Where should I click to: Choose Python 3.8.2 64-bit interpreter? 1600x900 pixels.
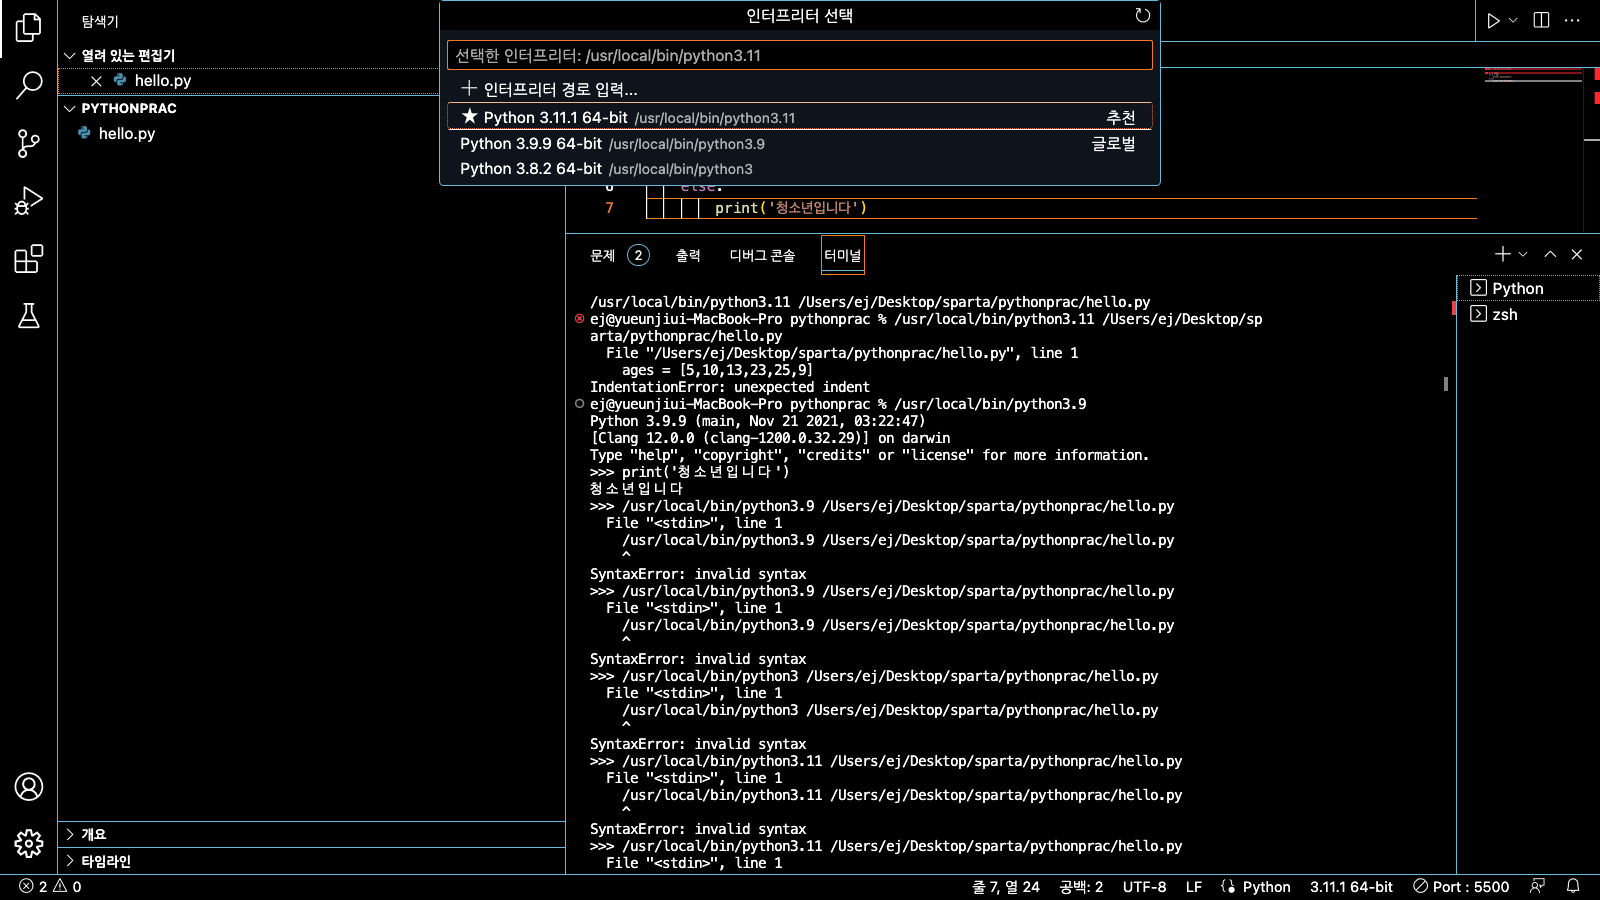[800, 169]
